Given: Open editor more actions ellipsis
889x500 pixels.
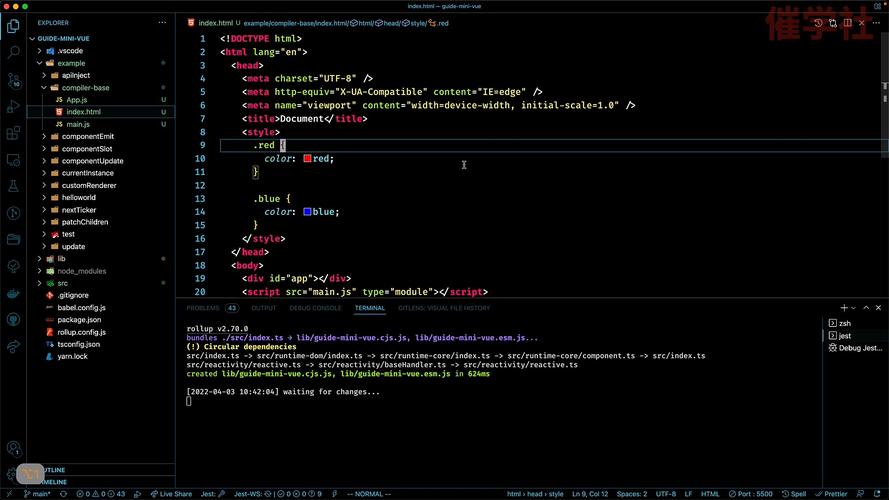Looking at the screenshot, I should [x=877, y=23].
